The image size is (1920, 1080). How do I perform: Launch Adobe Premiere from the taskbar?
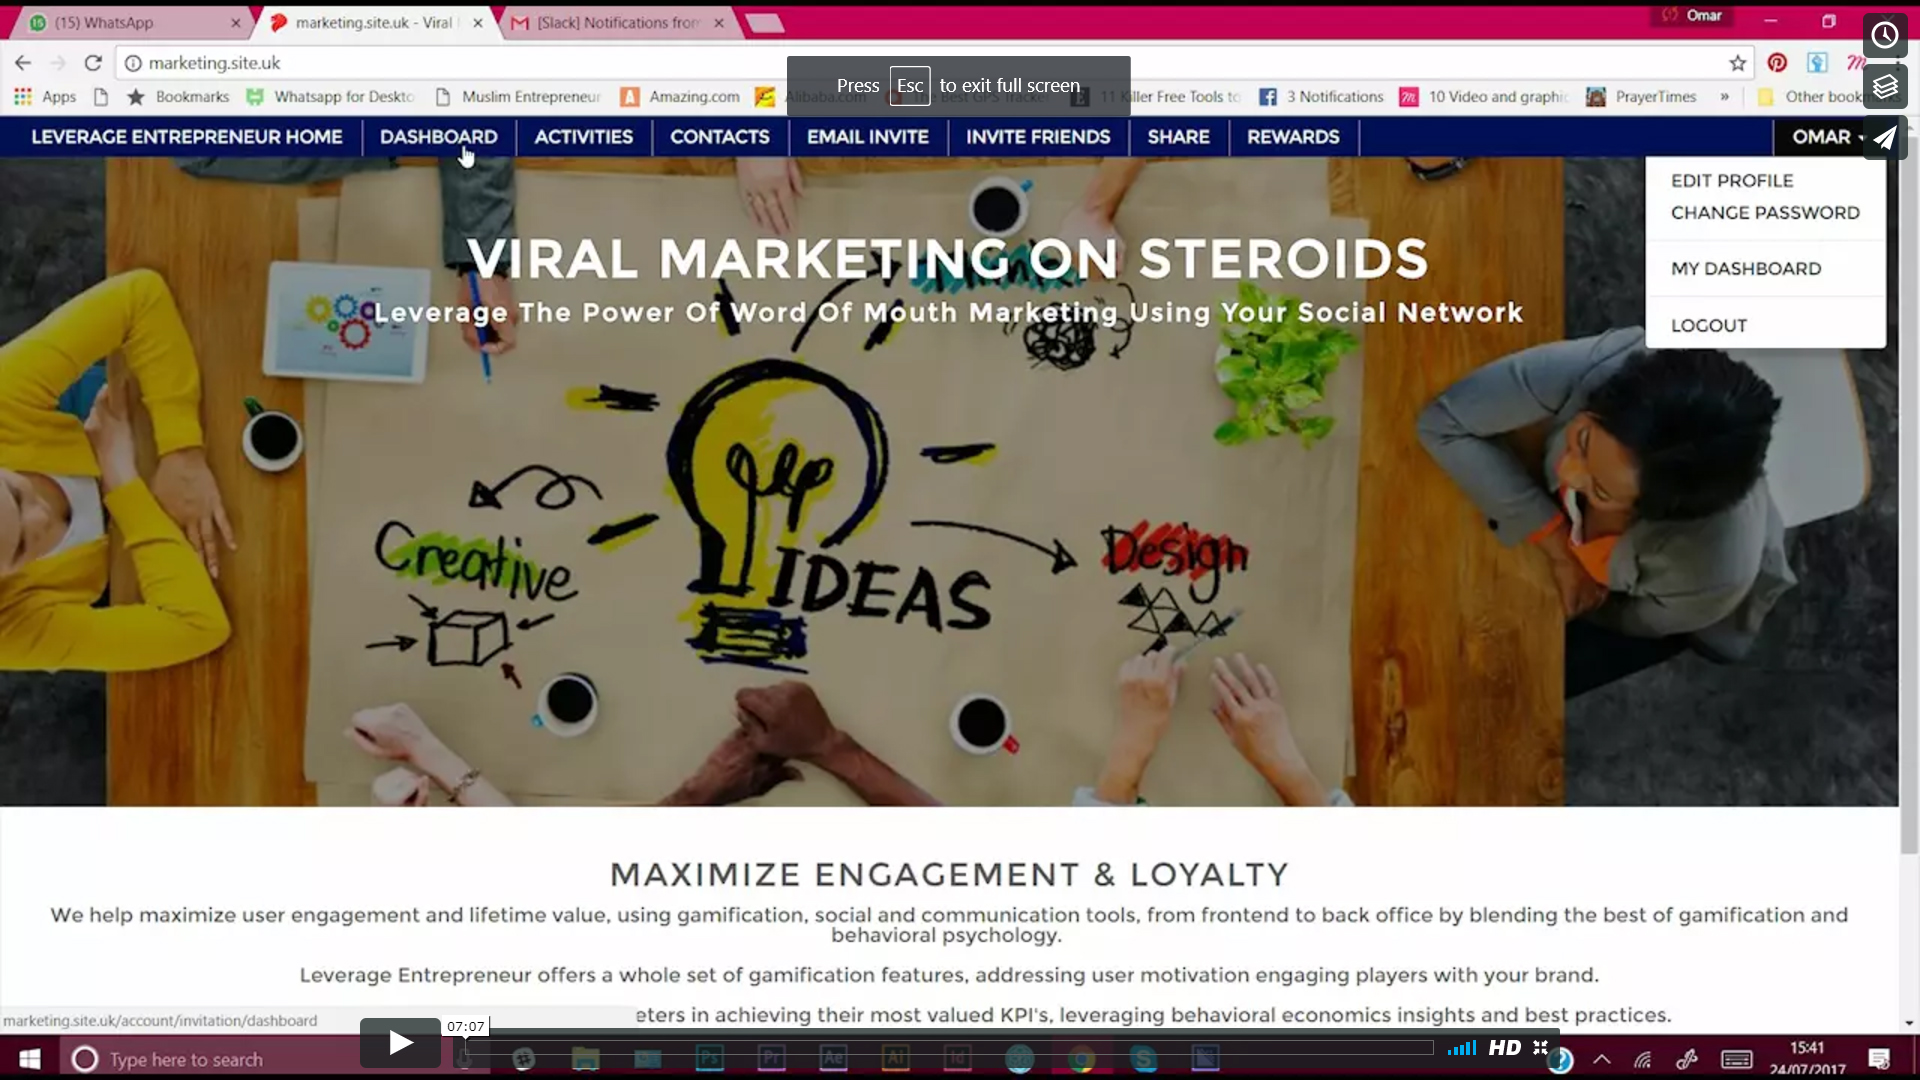pos(772,1059)
